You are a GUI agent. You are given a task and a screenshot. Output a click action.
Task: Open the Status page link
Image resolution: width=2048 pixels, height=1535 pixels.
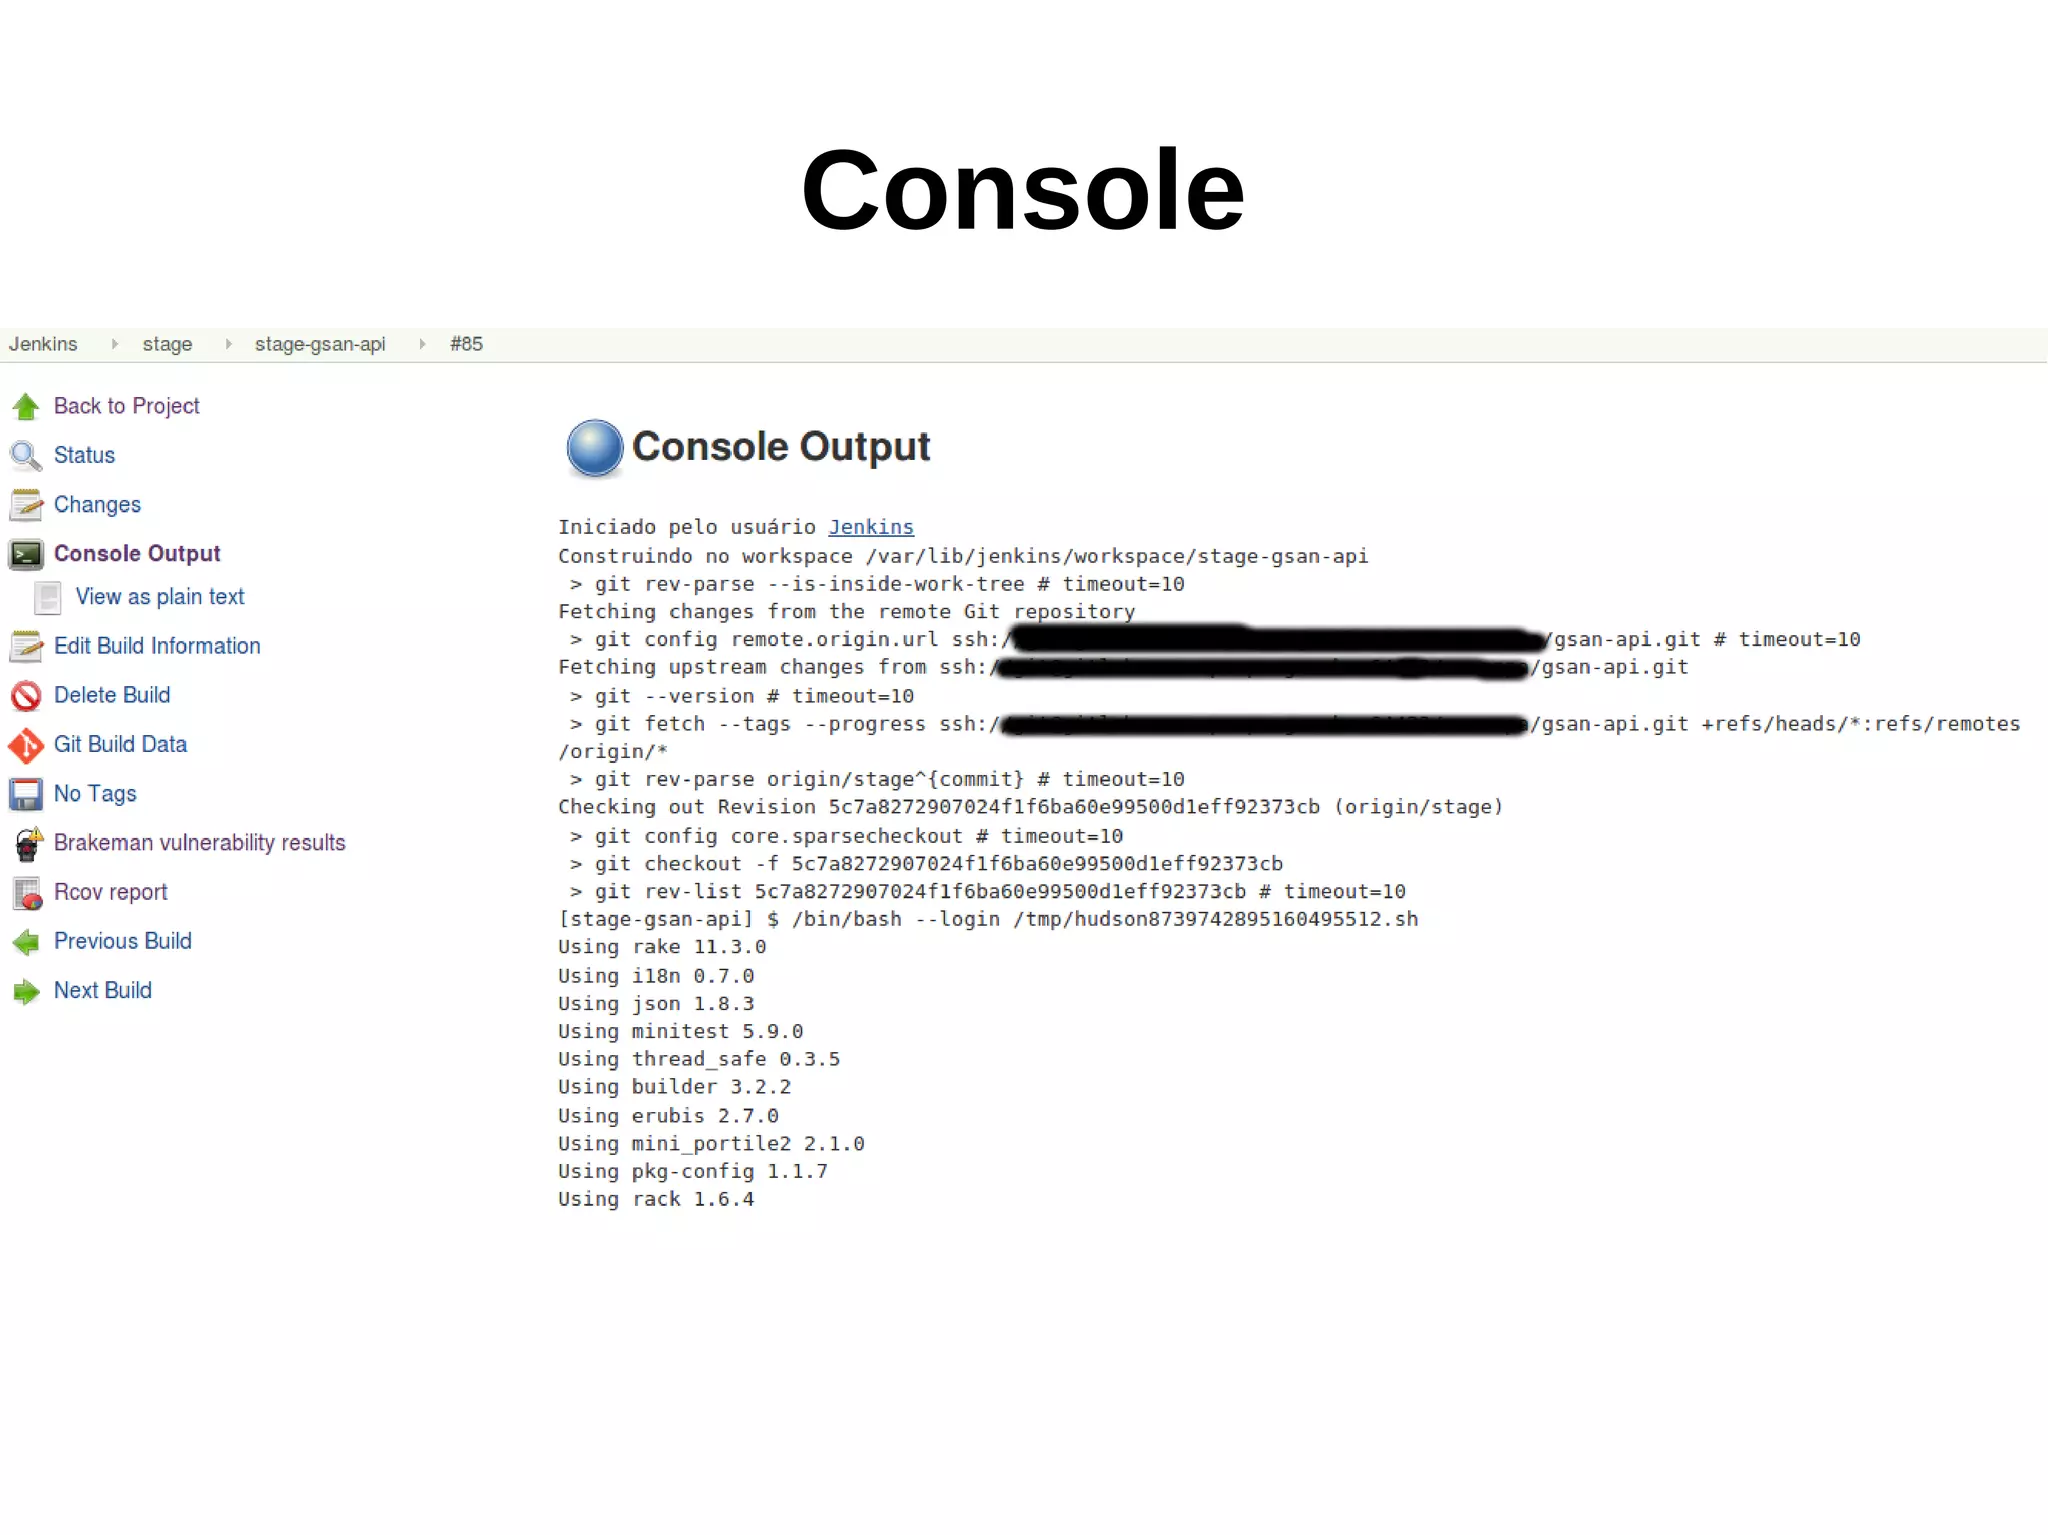click(x=84, y=455)
